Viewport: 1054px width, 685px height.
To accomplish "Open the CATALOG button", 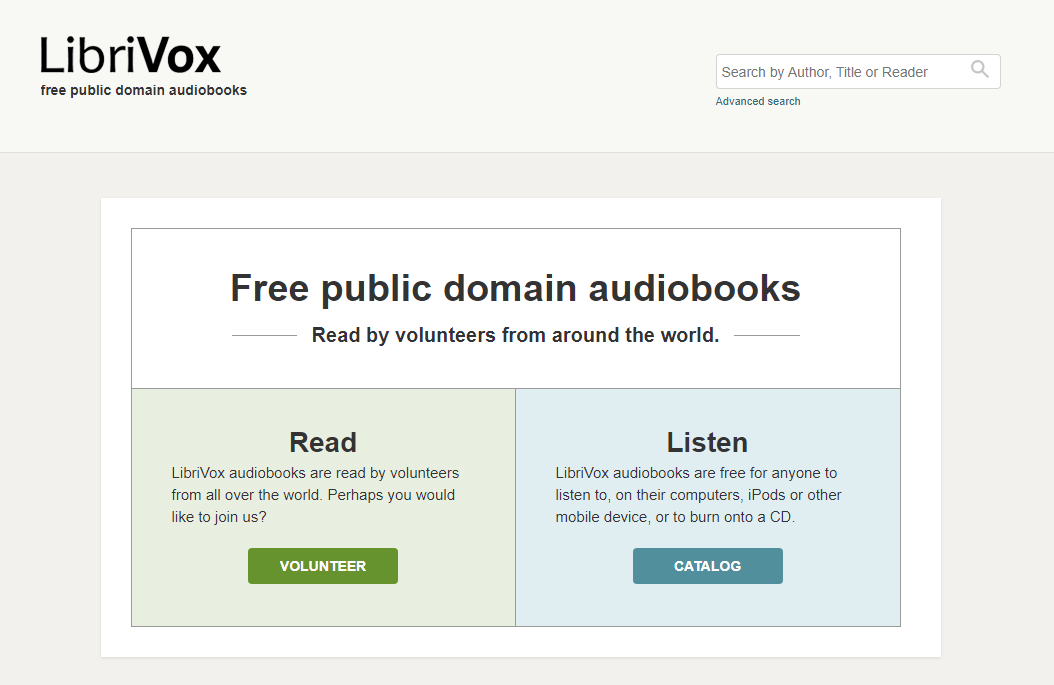I will (708, 566).
